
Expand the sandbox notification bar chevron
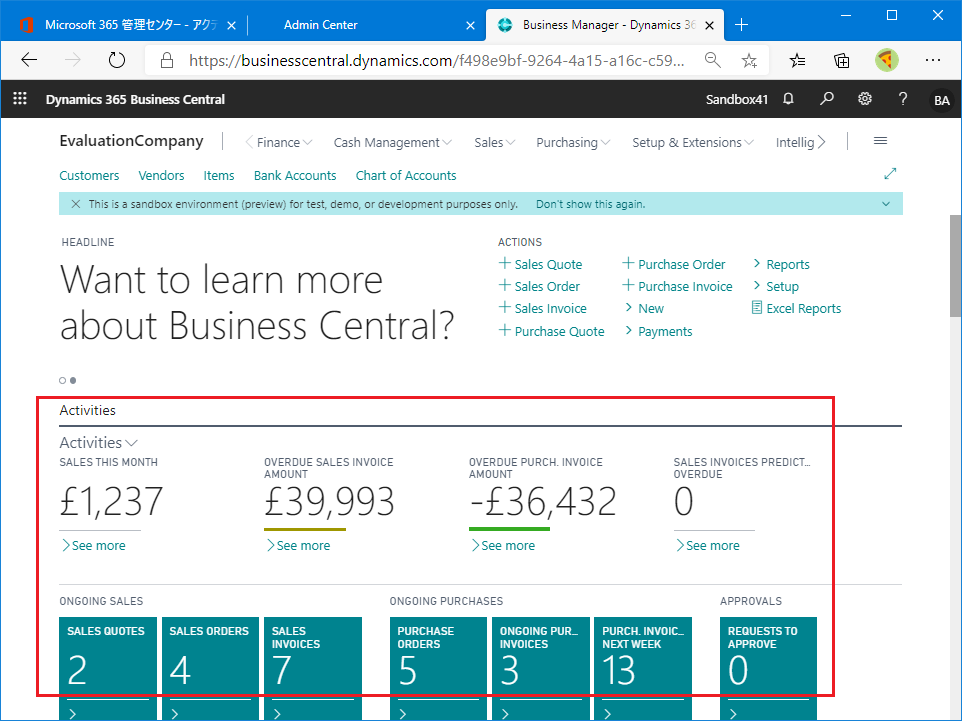(885, 204)
